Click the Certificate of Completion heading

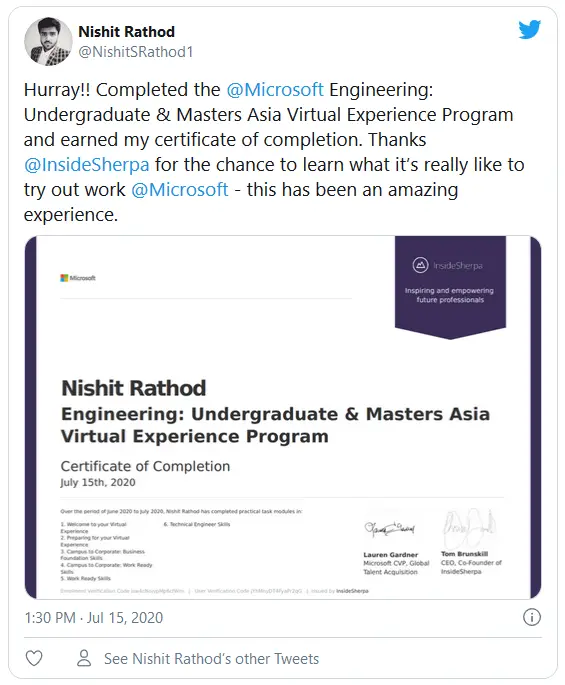tap(145, 466)
